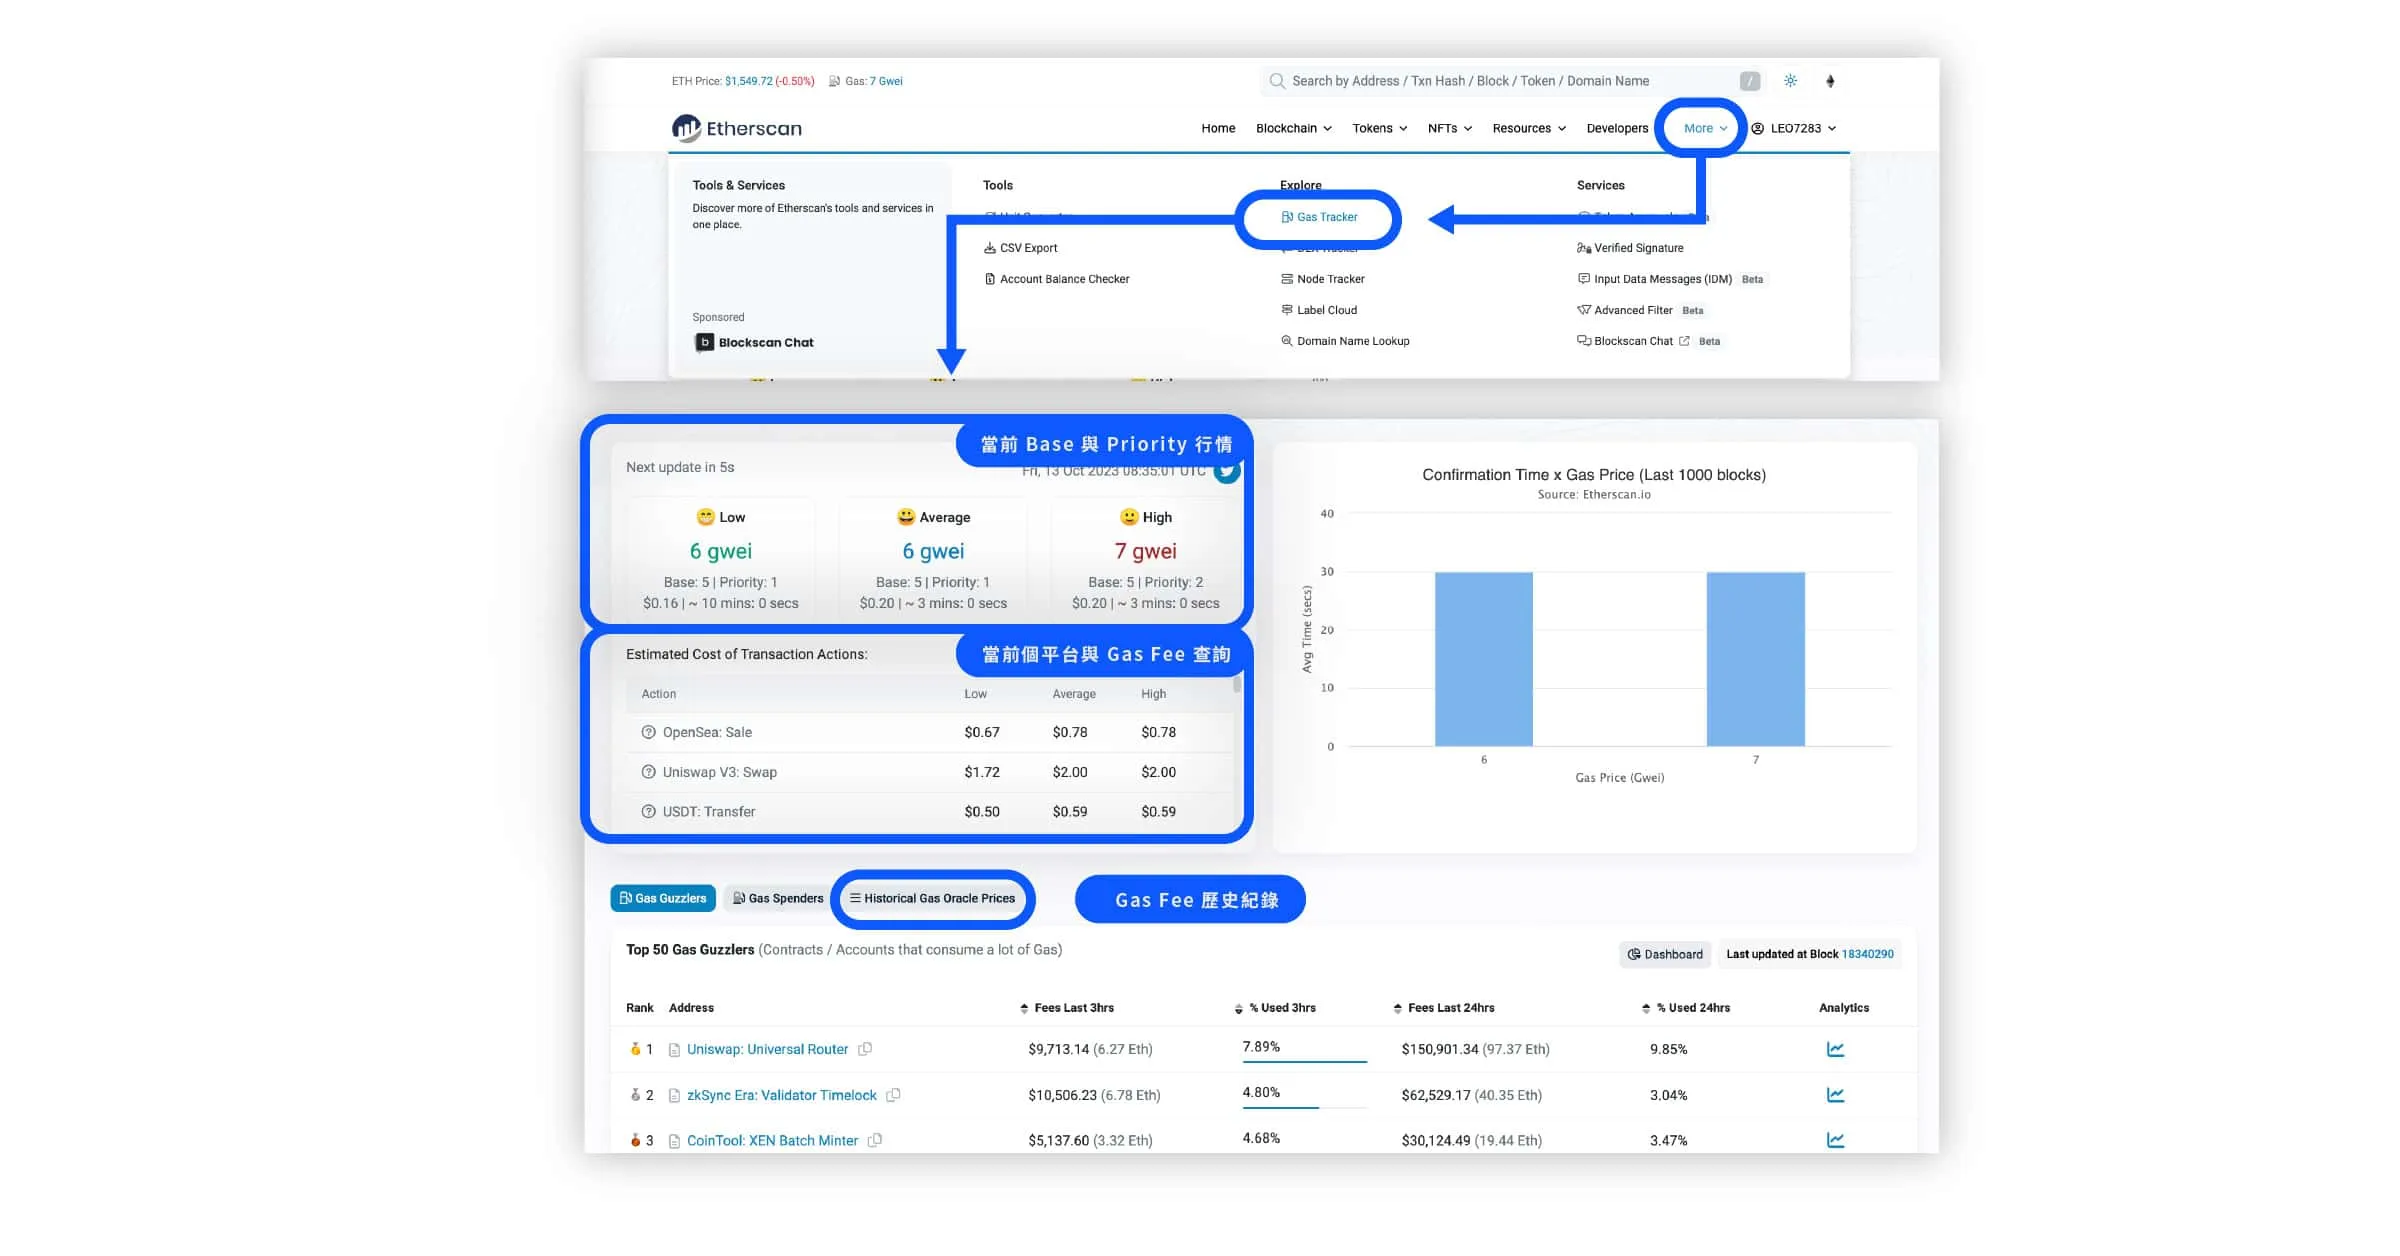This screenshot has width=2400, height=1256.
Task: Click the chart bar for 7 Gwei
Action: (1755, 659)
